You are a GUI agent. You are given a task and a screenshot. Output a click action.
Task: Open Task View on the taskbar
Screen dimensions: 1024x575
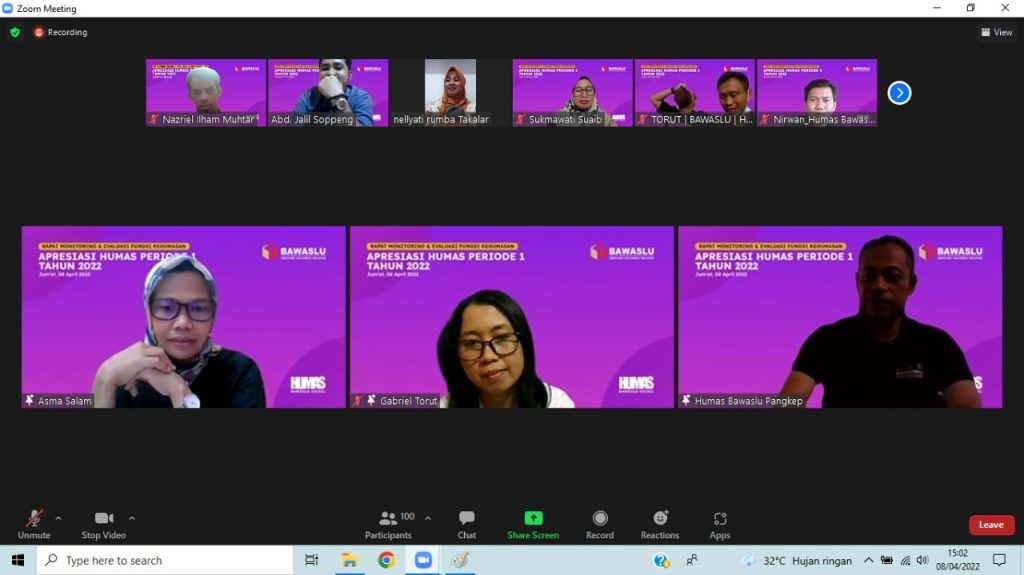tap(312, 560)
